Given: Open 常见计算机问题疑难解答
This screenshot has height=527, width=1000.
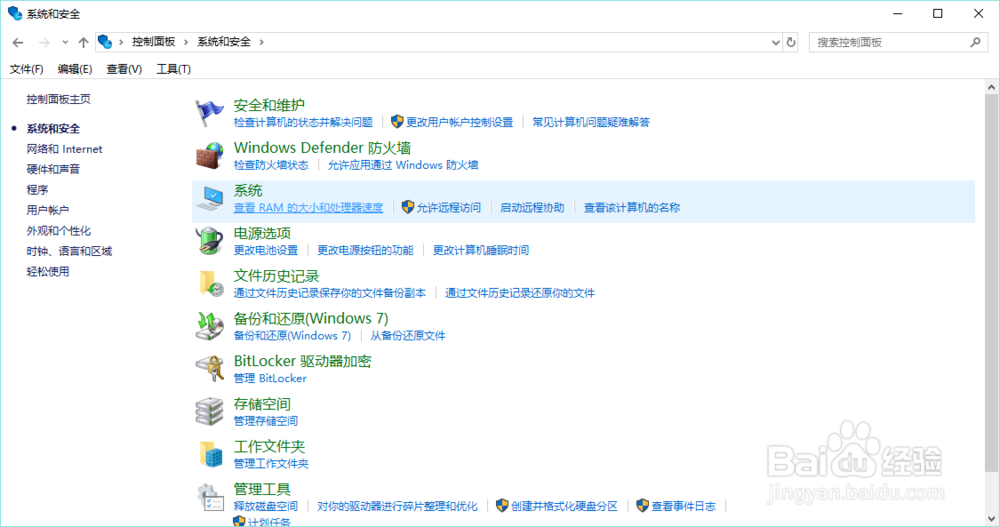Looking at the screenshot, I should pos(591,122).
